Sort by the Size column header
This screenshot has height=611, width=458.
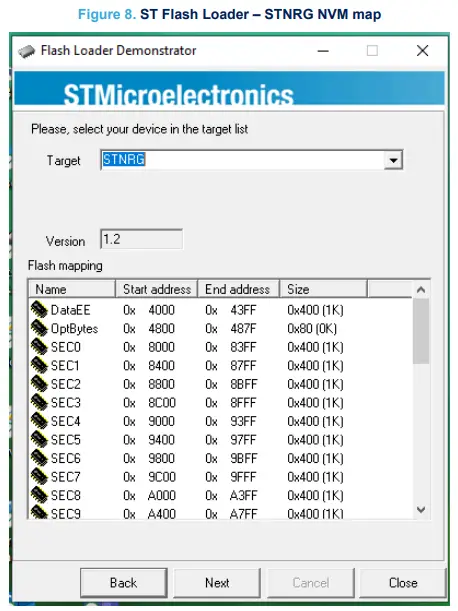[x=323, y=289]
